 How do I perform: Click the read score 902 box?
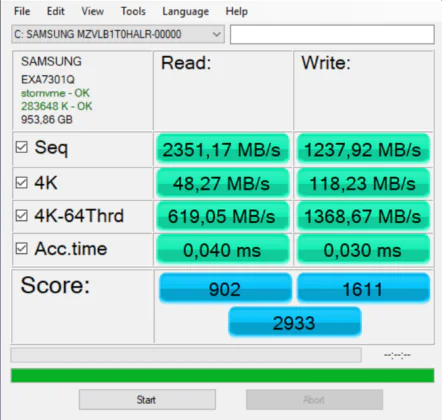point(225,288)
